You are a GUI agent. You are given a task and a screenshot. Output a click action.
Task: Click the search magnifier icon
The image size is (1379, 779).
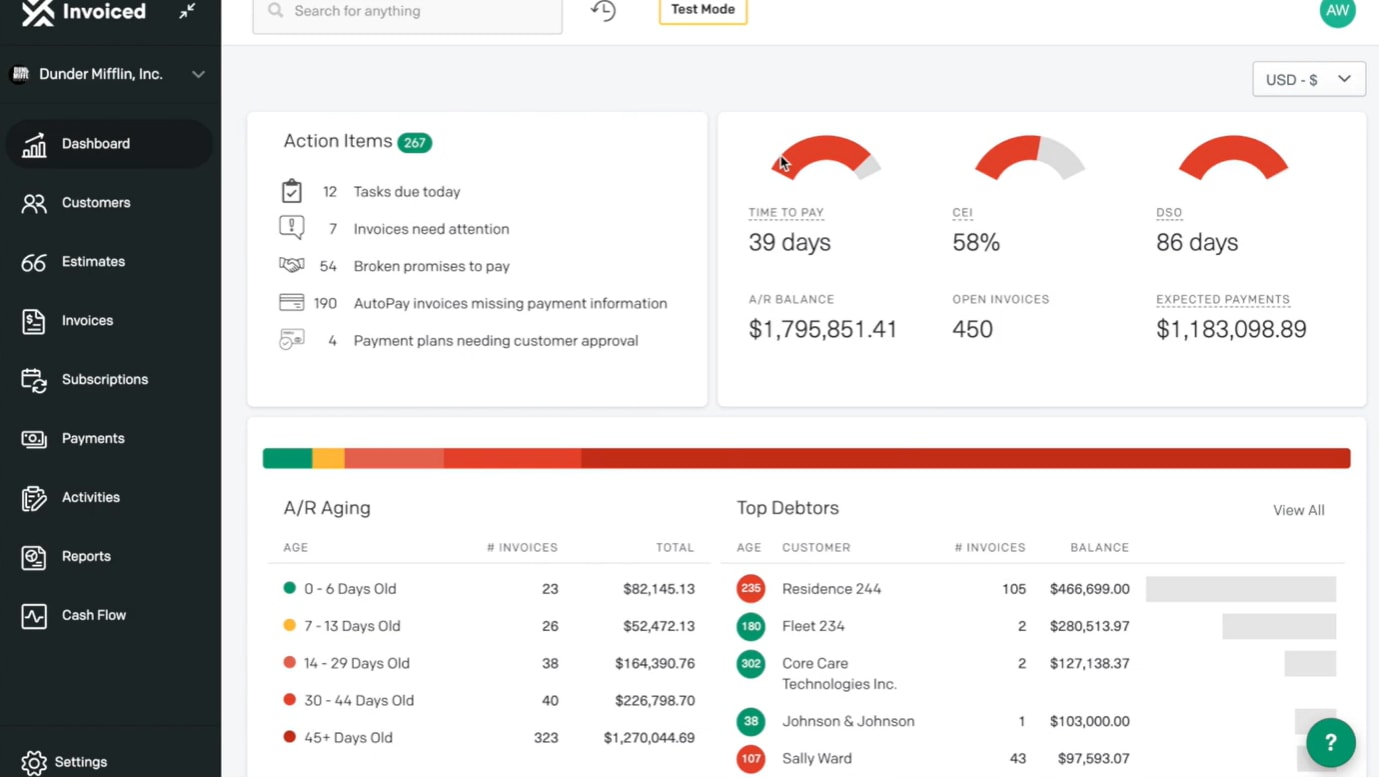tap(276, 11)
